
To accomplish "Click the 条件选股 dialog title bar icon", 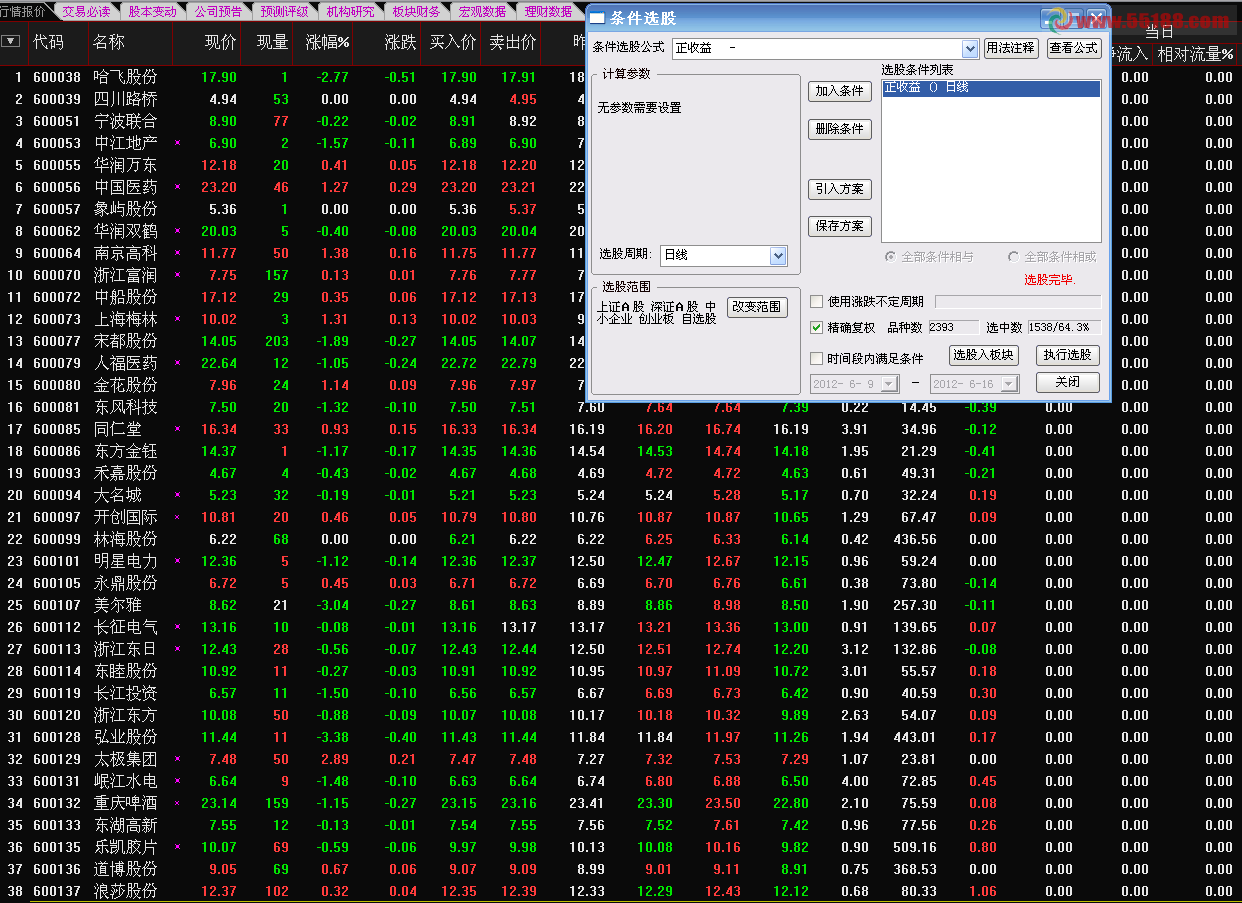I will pyautogui.click(x=597, y=18).
